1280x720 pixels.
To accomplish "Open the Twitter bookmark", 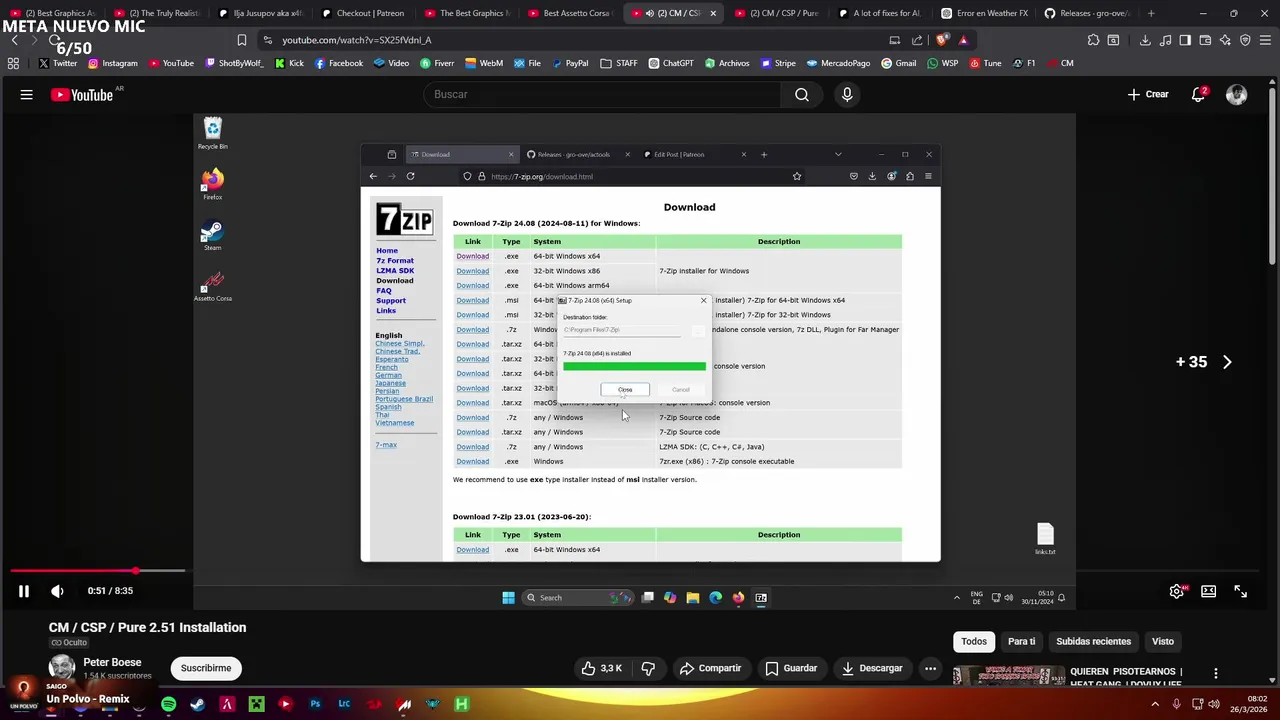I will point(57,63).
